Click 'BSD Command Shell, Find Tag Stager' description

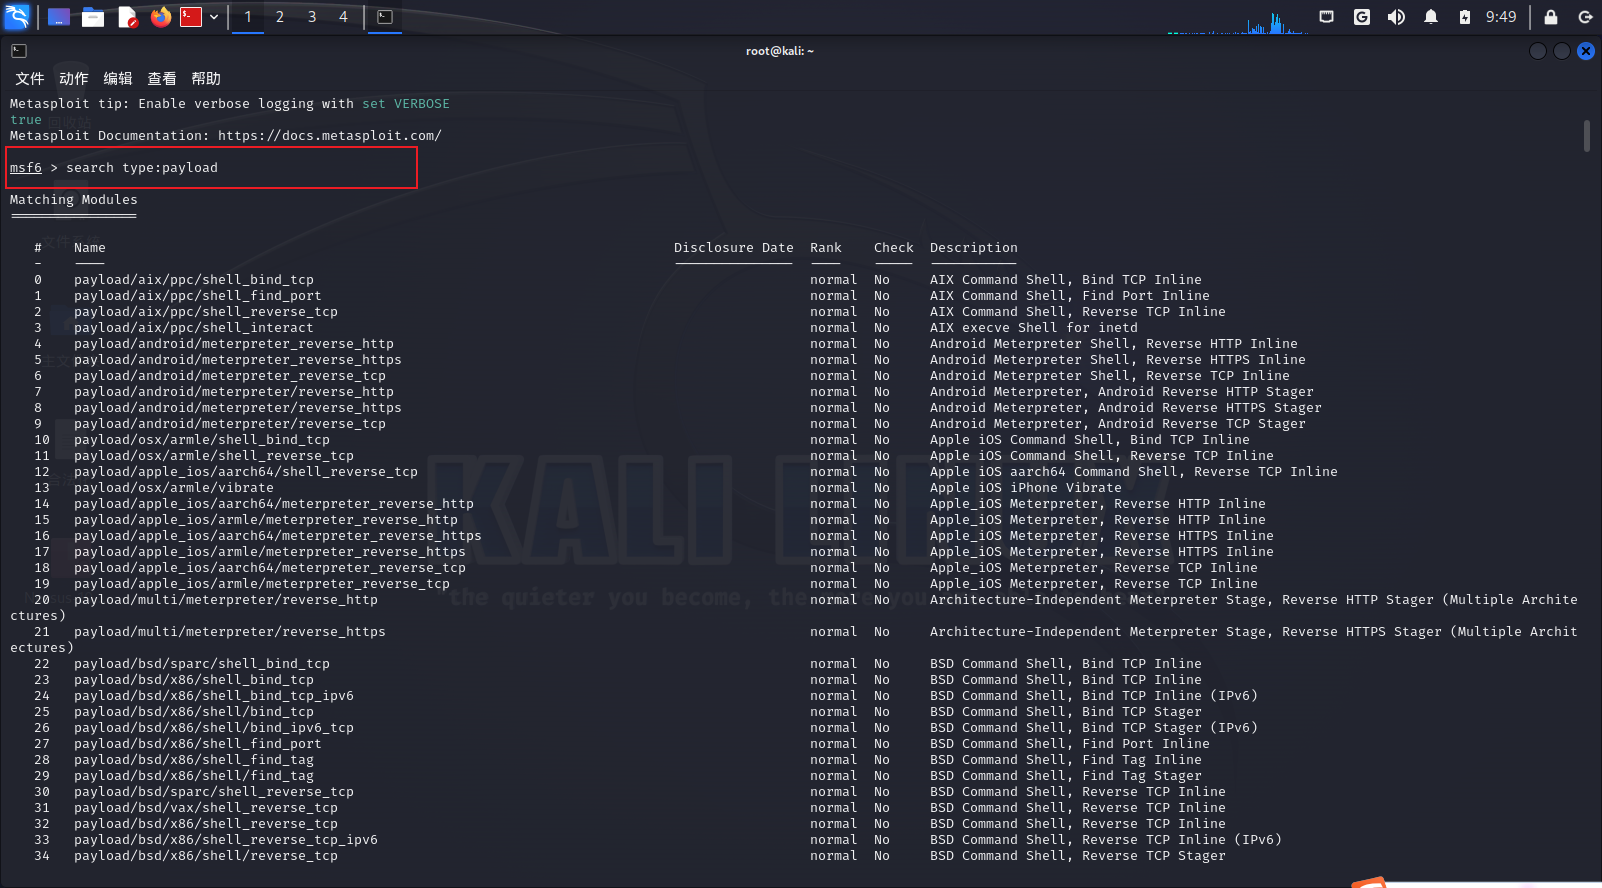(x=1066, y=776)
